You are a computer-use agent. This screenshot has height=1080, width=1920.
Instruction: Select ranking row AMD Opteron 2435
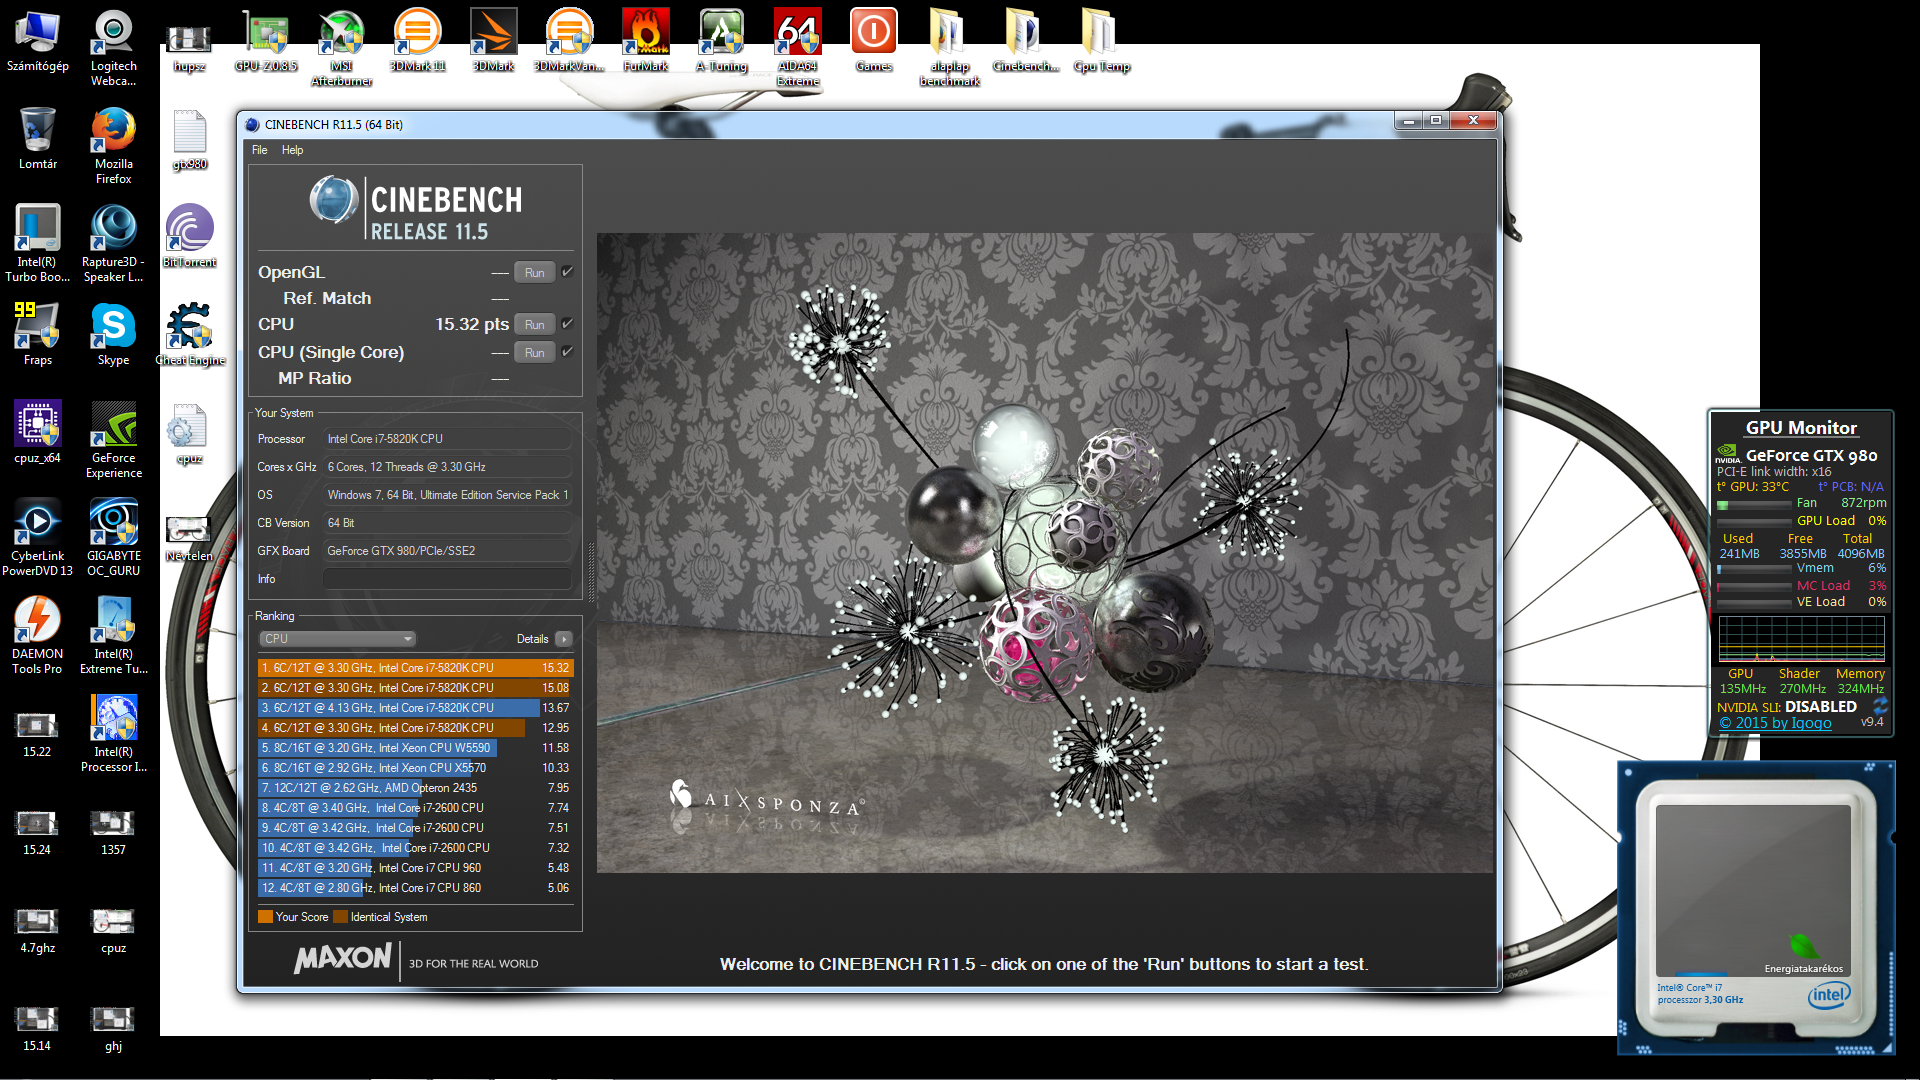(415, 788)
